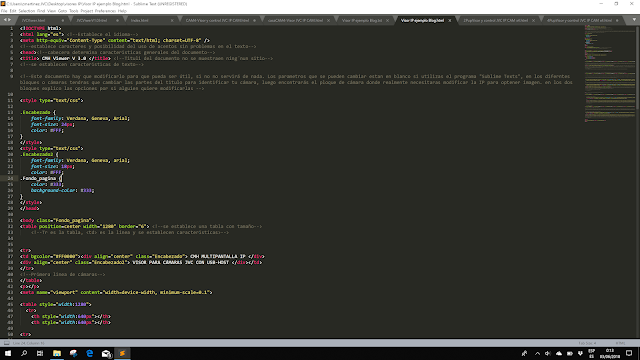640x360 pixels.
Task: Click the vertical scrollbar at the window edge
Action: tap(638, 67)
